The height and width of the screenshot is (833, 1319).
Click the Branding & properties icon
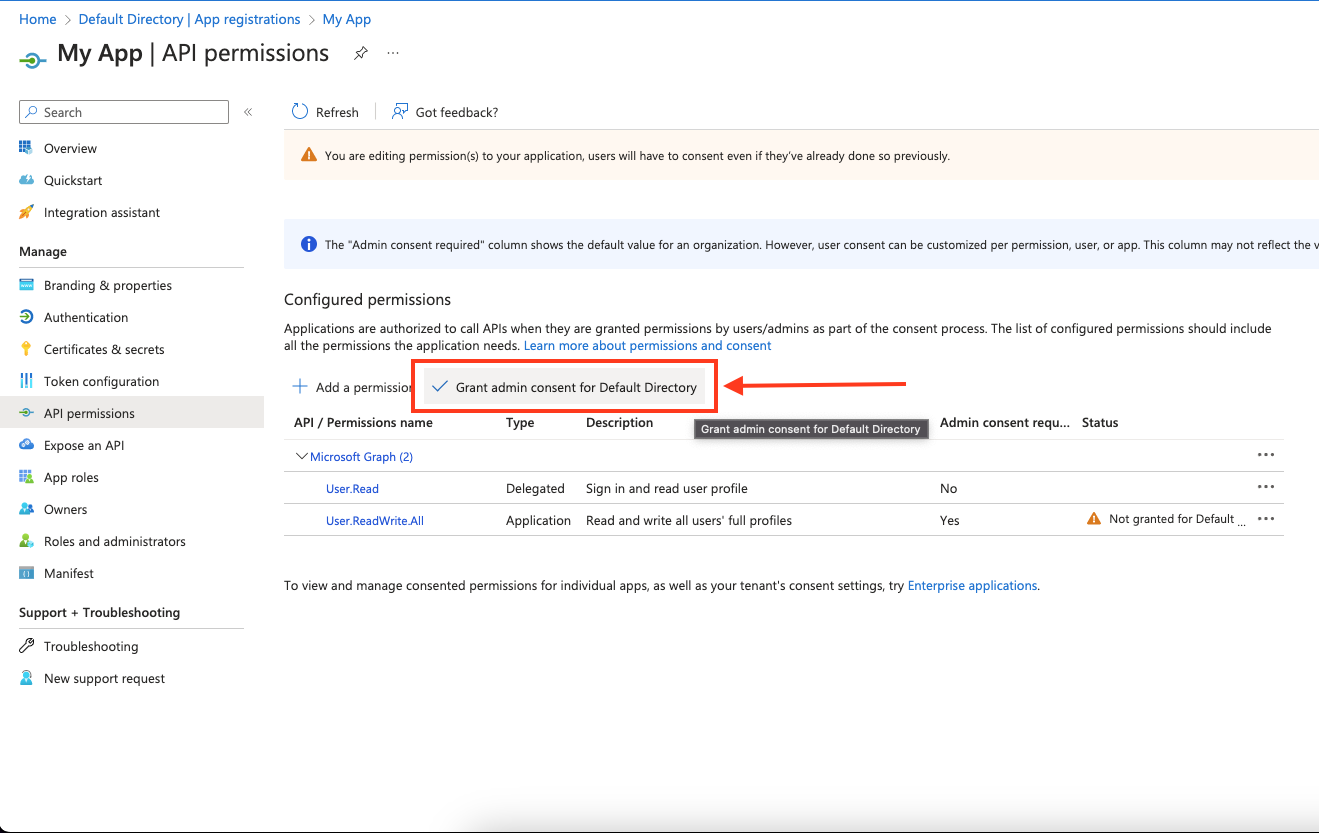26,285
